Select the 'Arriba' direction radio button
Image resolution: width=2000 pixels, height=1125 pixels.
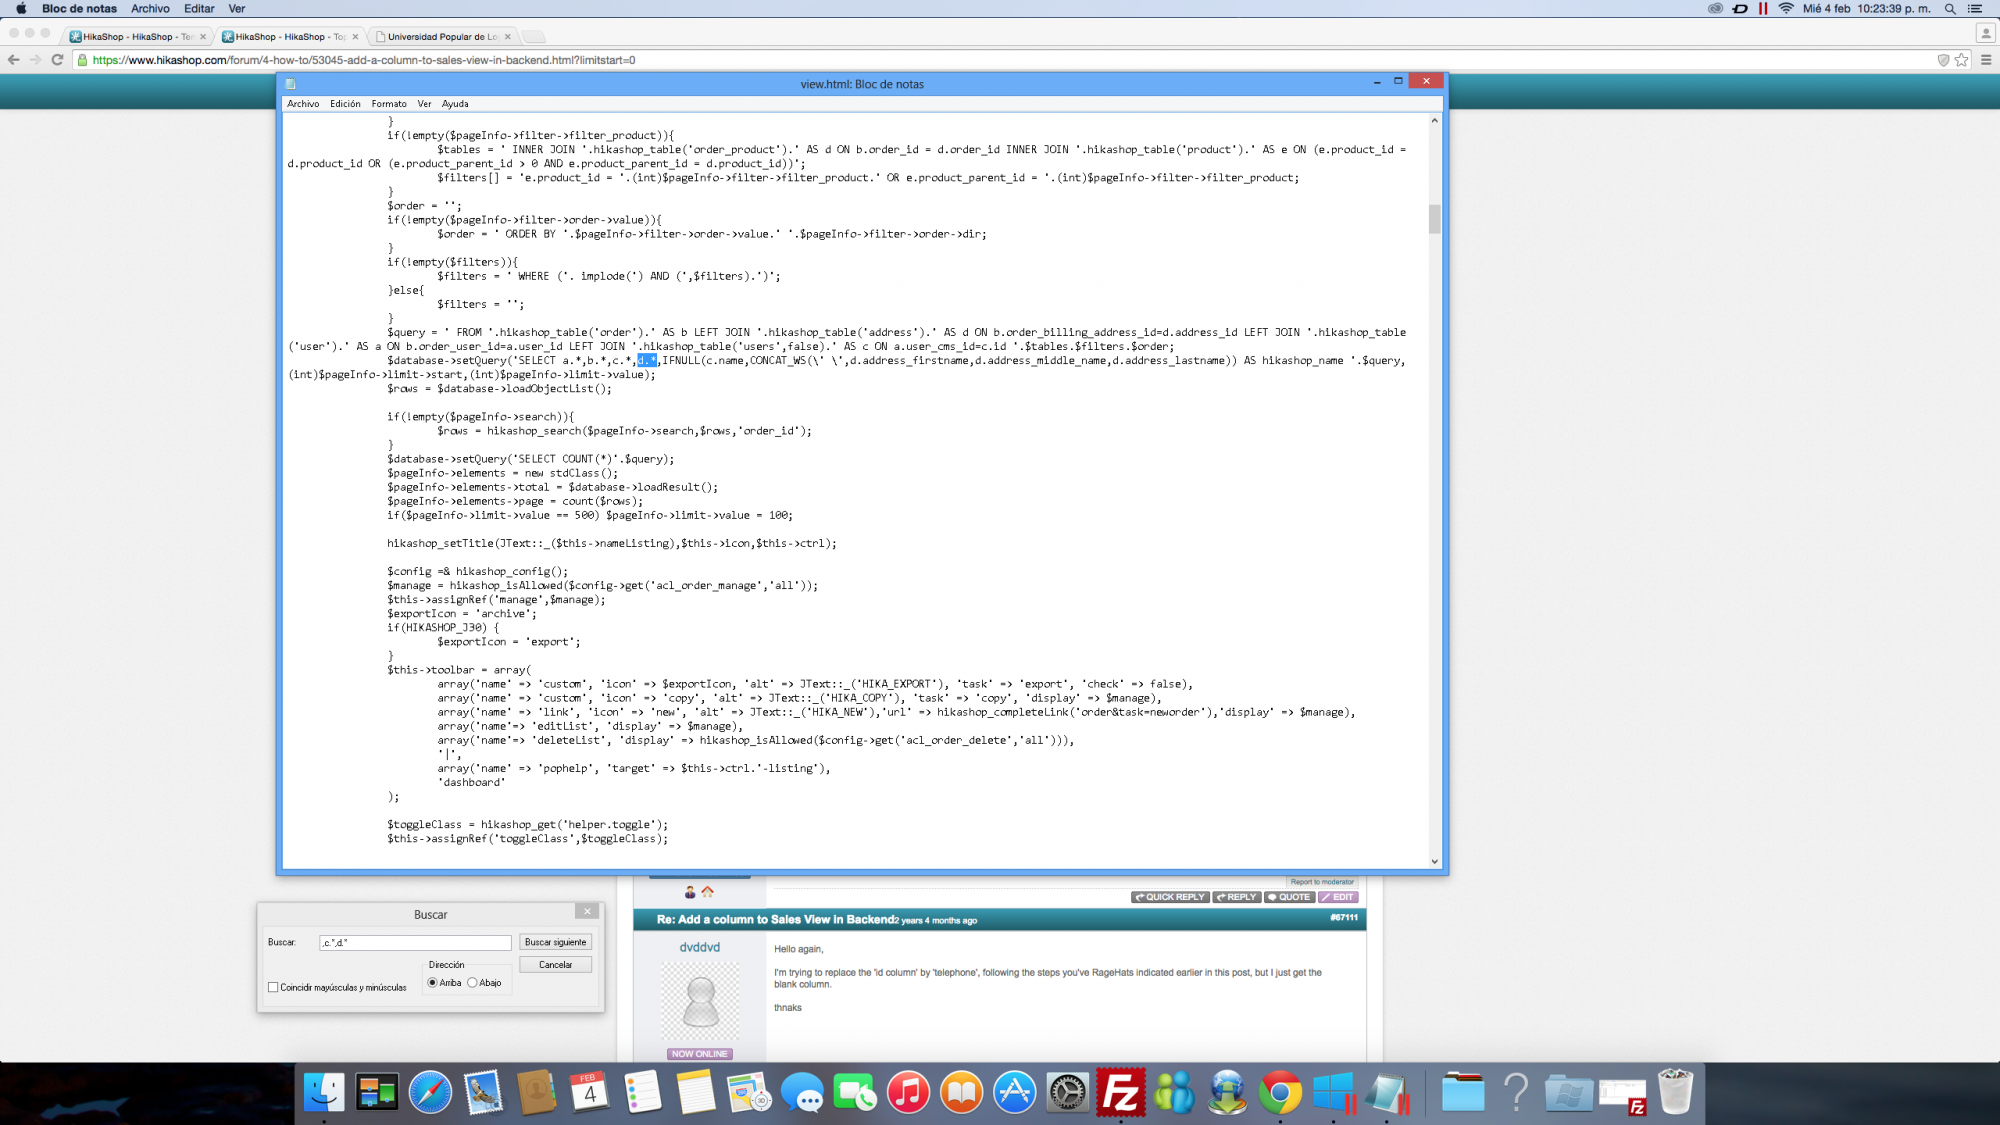[433, 983]
